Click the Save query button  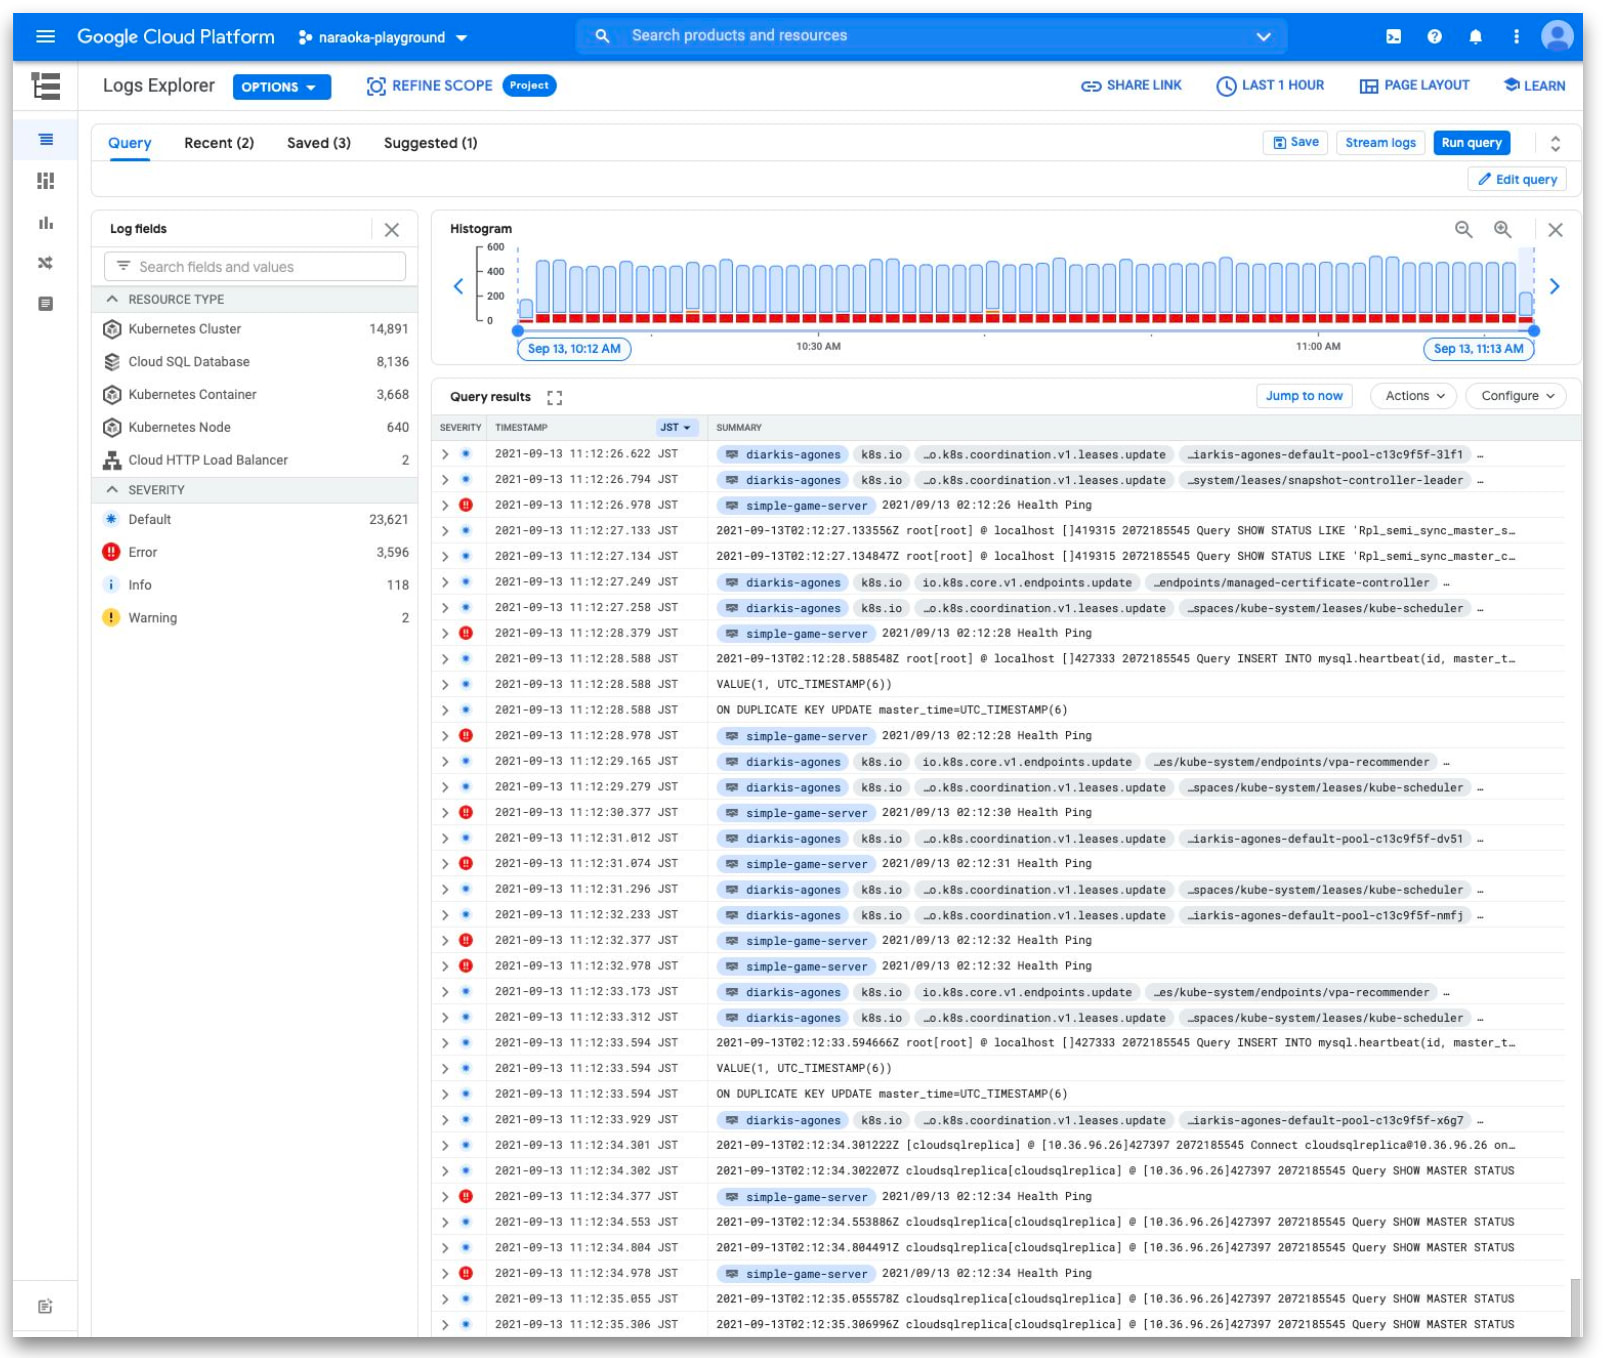1295,143
